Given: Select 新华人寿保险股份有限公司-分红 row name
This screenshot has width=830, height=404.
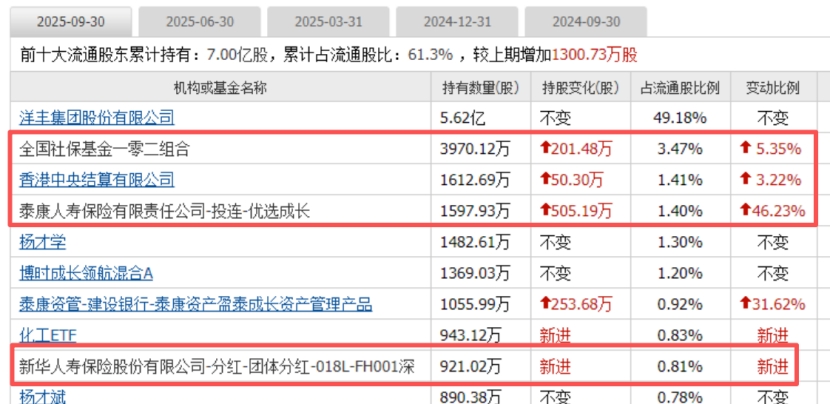Looking at the screenshot, I should point(216,366).
